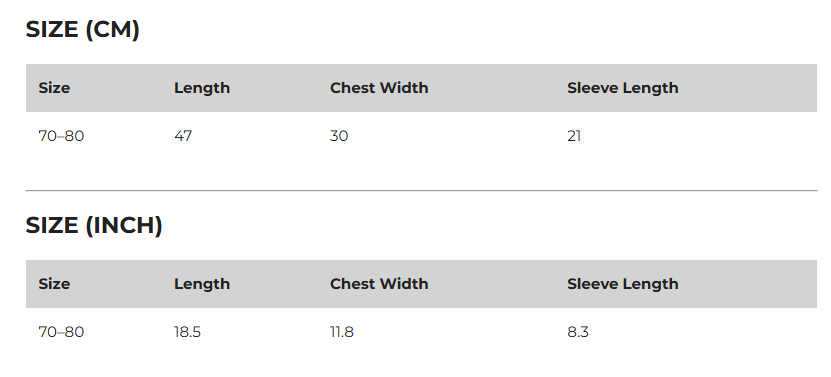Click the chest width value 11.8
831x377 pixels.
click(x=342, y=332)
